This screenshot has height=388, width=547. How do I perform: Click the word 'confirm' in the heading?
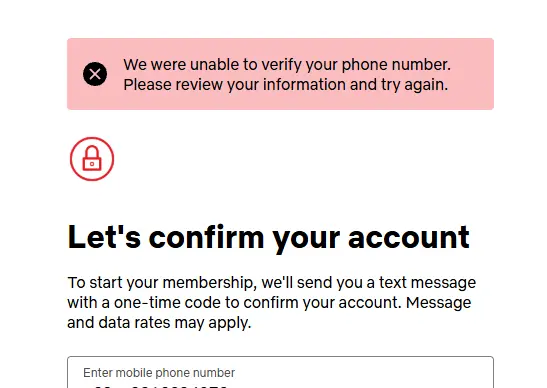coord(207,237)
